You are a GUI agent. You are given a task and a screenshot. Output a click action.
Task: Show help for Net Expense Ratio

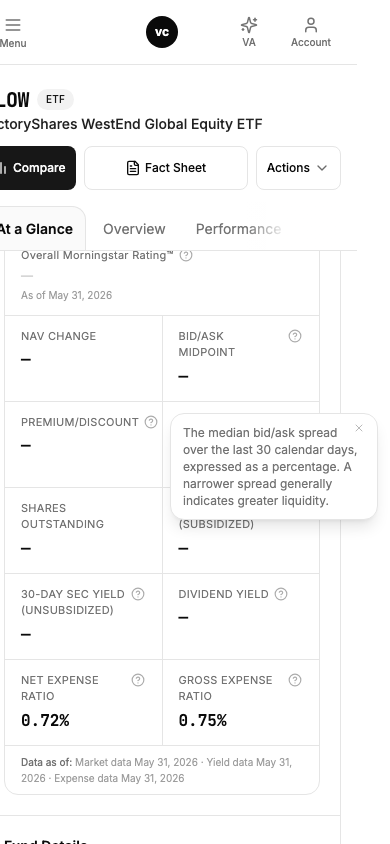click(138, 680)
